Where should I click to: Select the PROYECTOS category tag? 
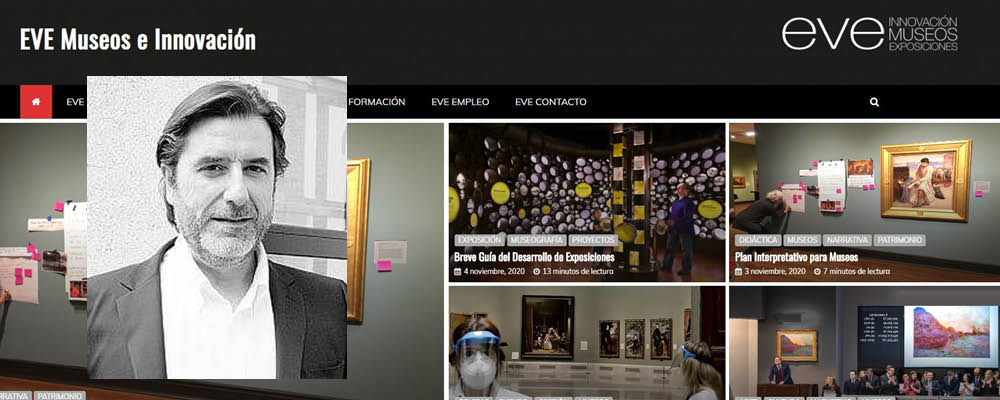593,241
